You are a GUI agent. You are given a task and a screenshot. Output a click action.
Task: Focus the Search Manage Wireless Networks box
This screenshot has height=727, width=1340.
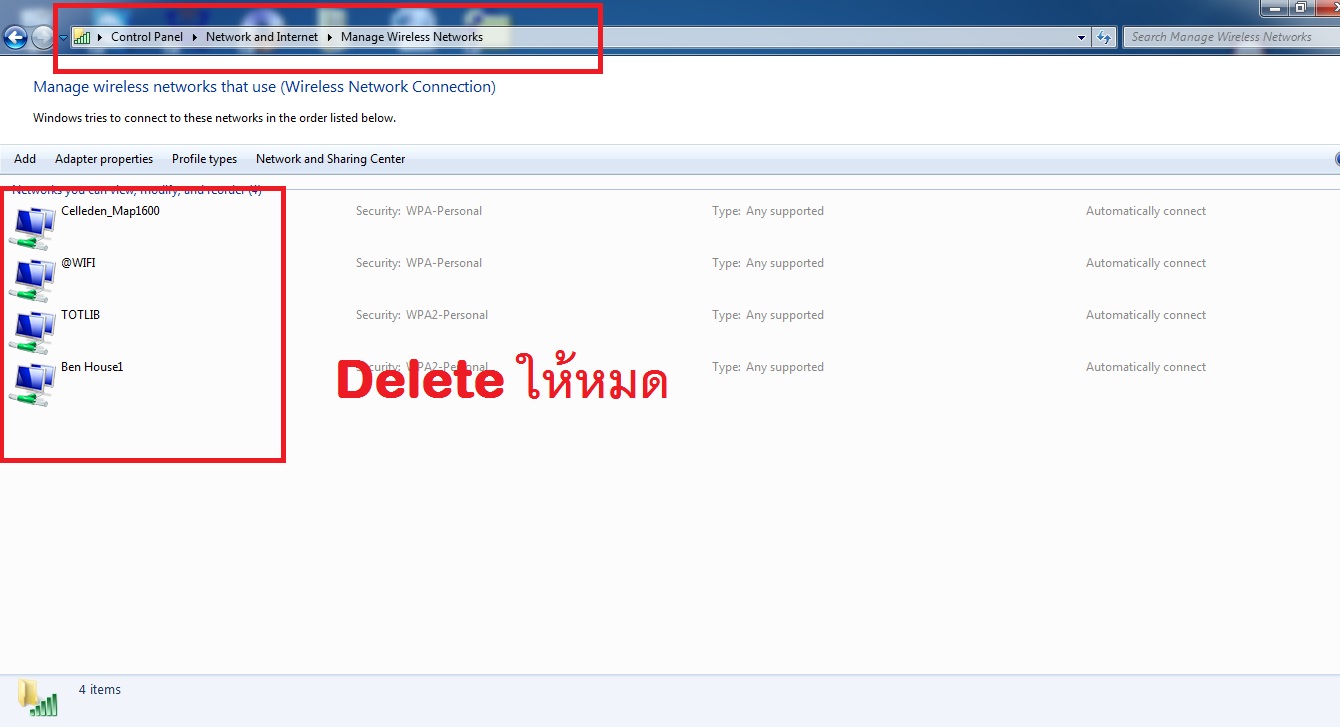(x=1230, y=37)
